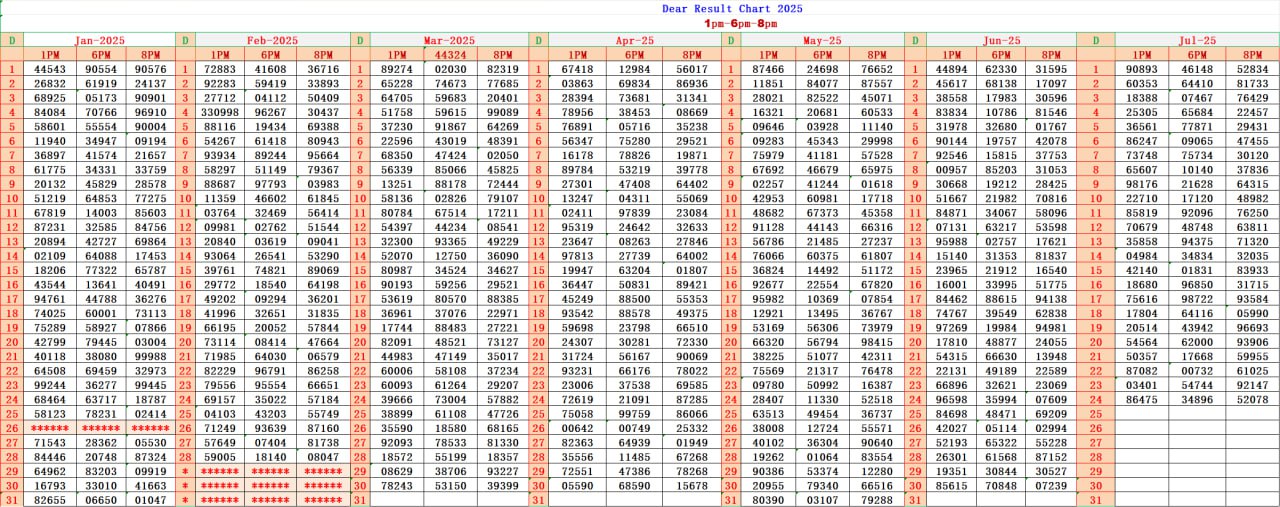This screenshot has width=1280, height=507.
Task: Click the April value 69834
Action: tap(635, 84)
